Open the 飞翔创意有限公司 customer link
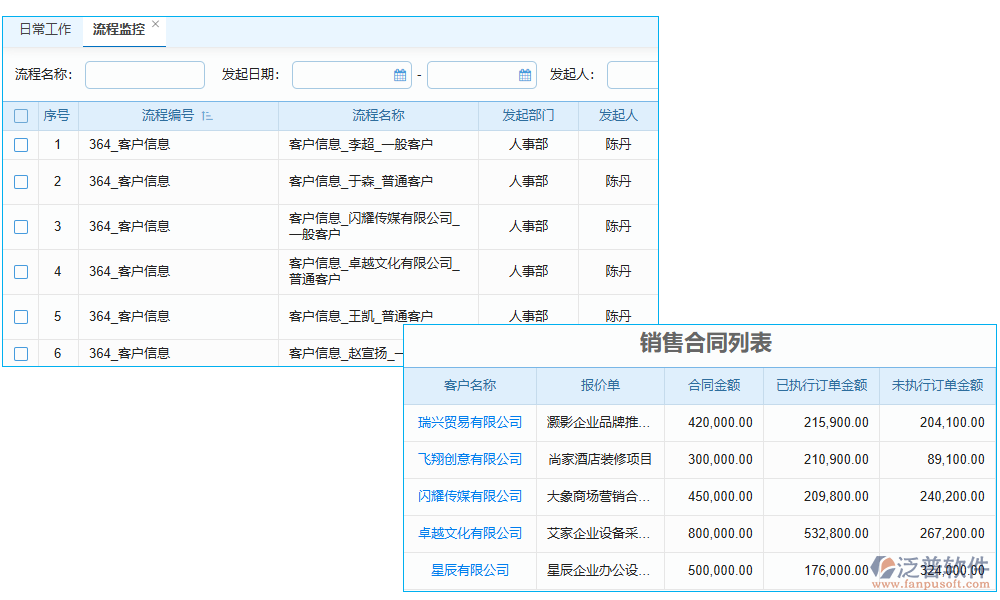 (470, 459)
